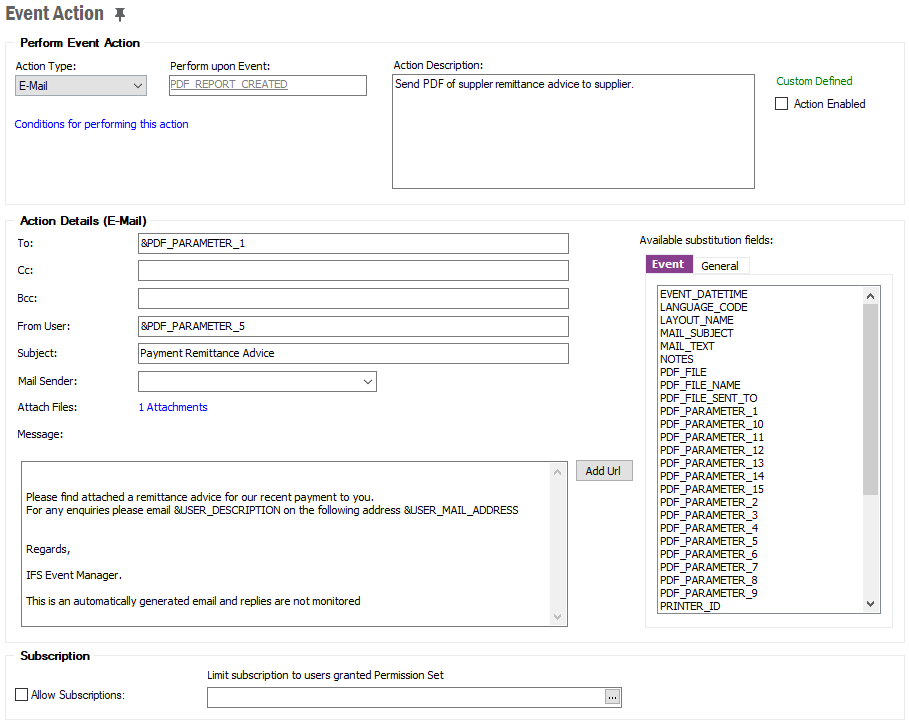Select the Event substitution tab
The width and height of the screenshot is (909, 724).
click(667, 265)
